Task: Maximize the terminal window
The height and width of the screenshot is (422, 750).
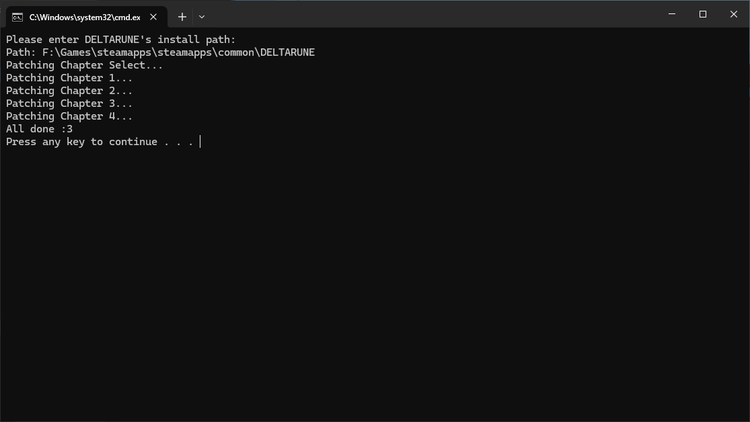Action: pyautogui.click(x=703, y=14)
